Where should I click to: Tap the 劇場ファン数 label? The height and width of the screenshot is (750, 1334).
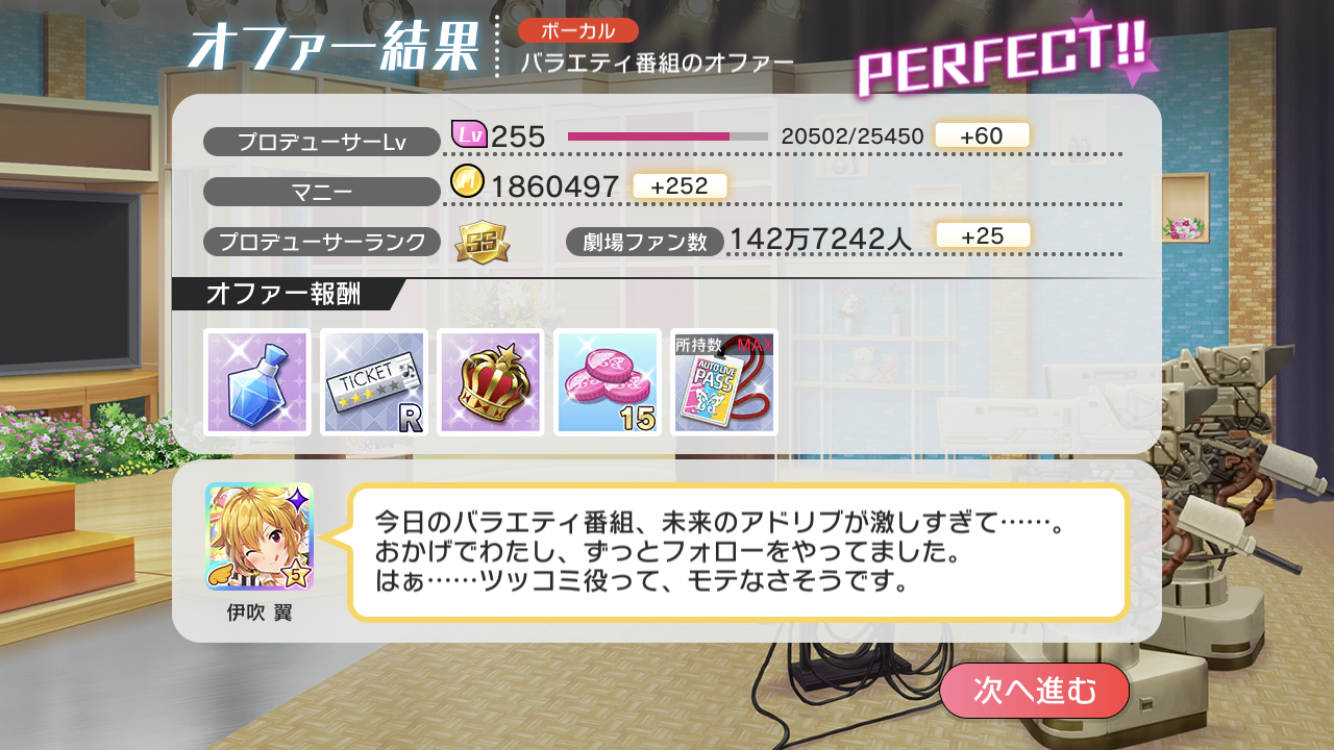[x=644, y=241]
